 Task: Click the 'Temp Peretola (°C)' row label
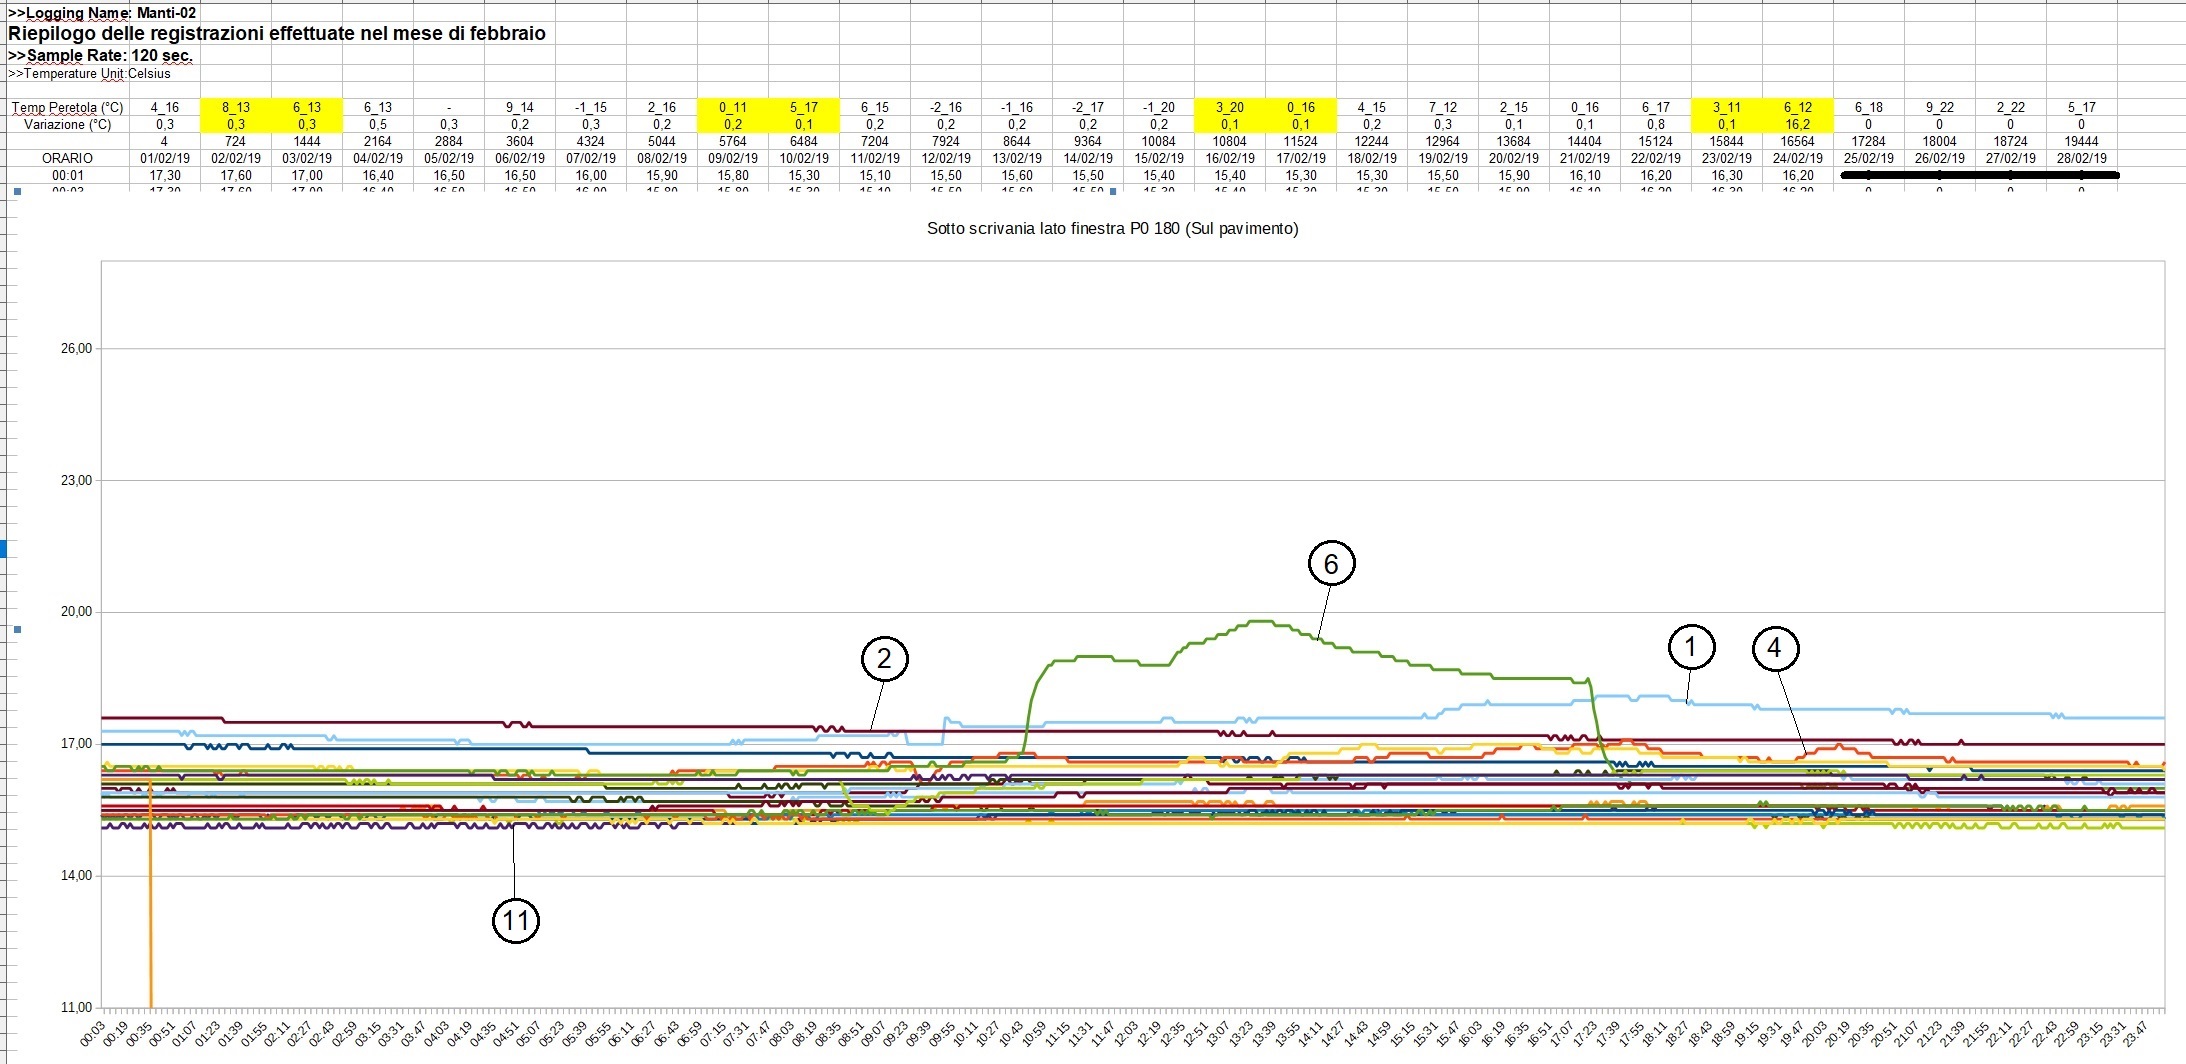(x=67, y=107)
